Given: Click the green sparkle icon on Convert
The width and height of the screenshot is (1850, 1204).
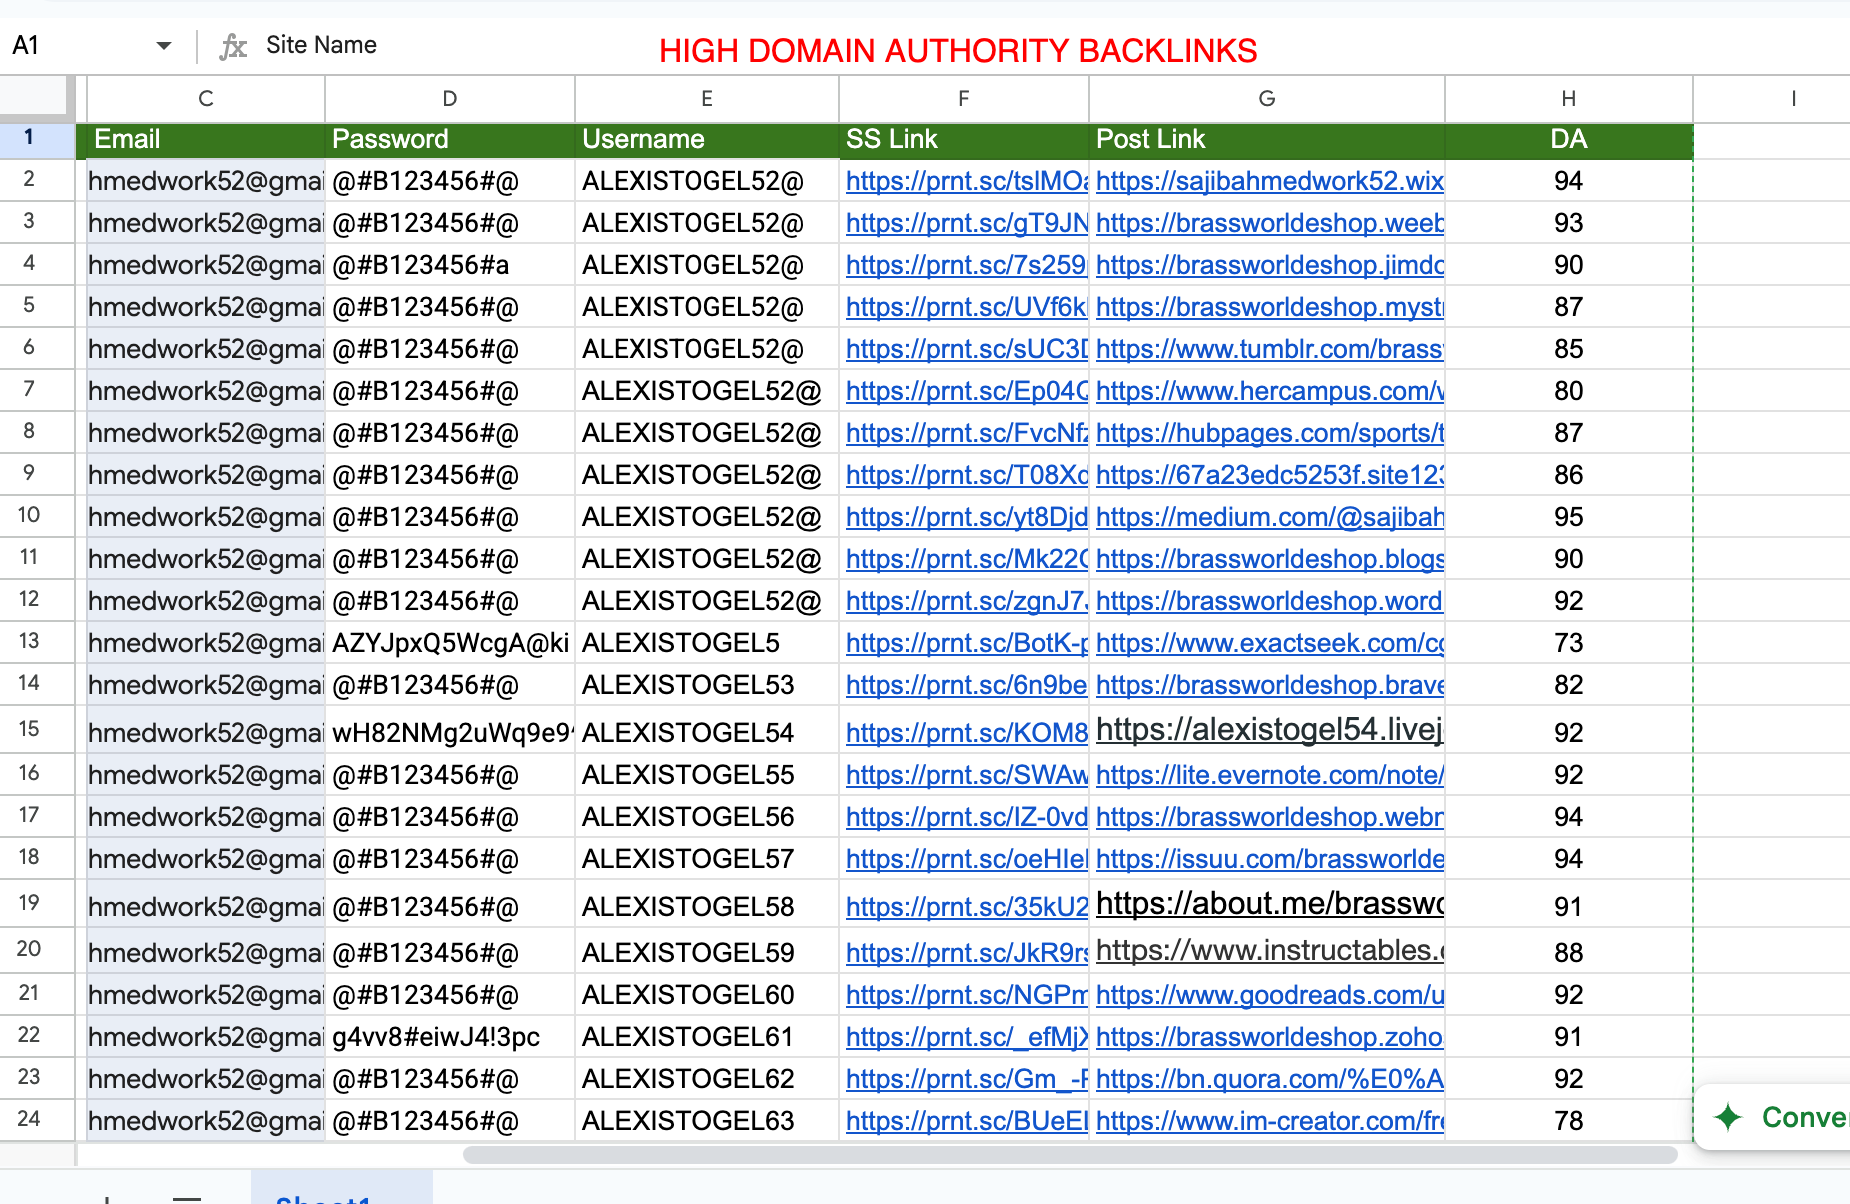Looking at the screenshot, I should coord(1727,1118).
